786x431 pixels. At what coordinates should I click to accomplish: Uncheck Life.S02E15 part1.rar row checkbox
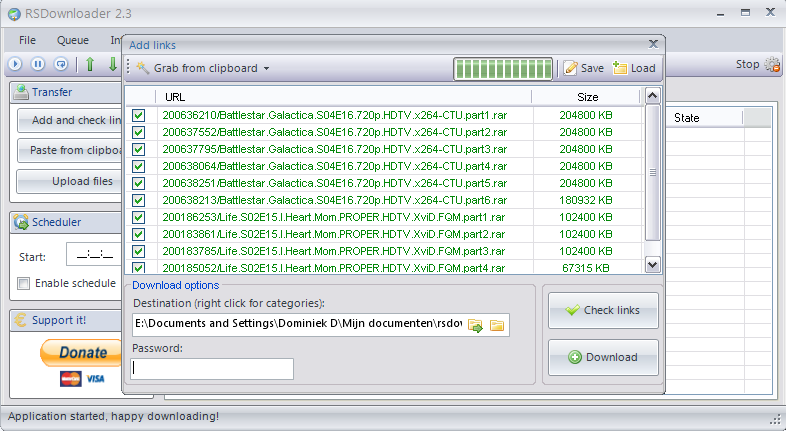pos(138,218)
